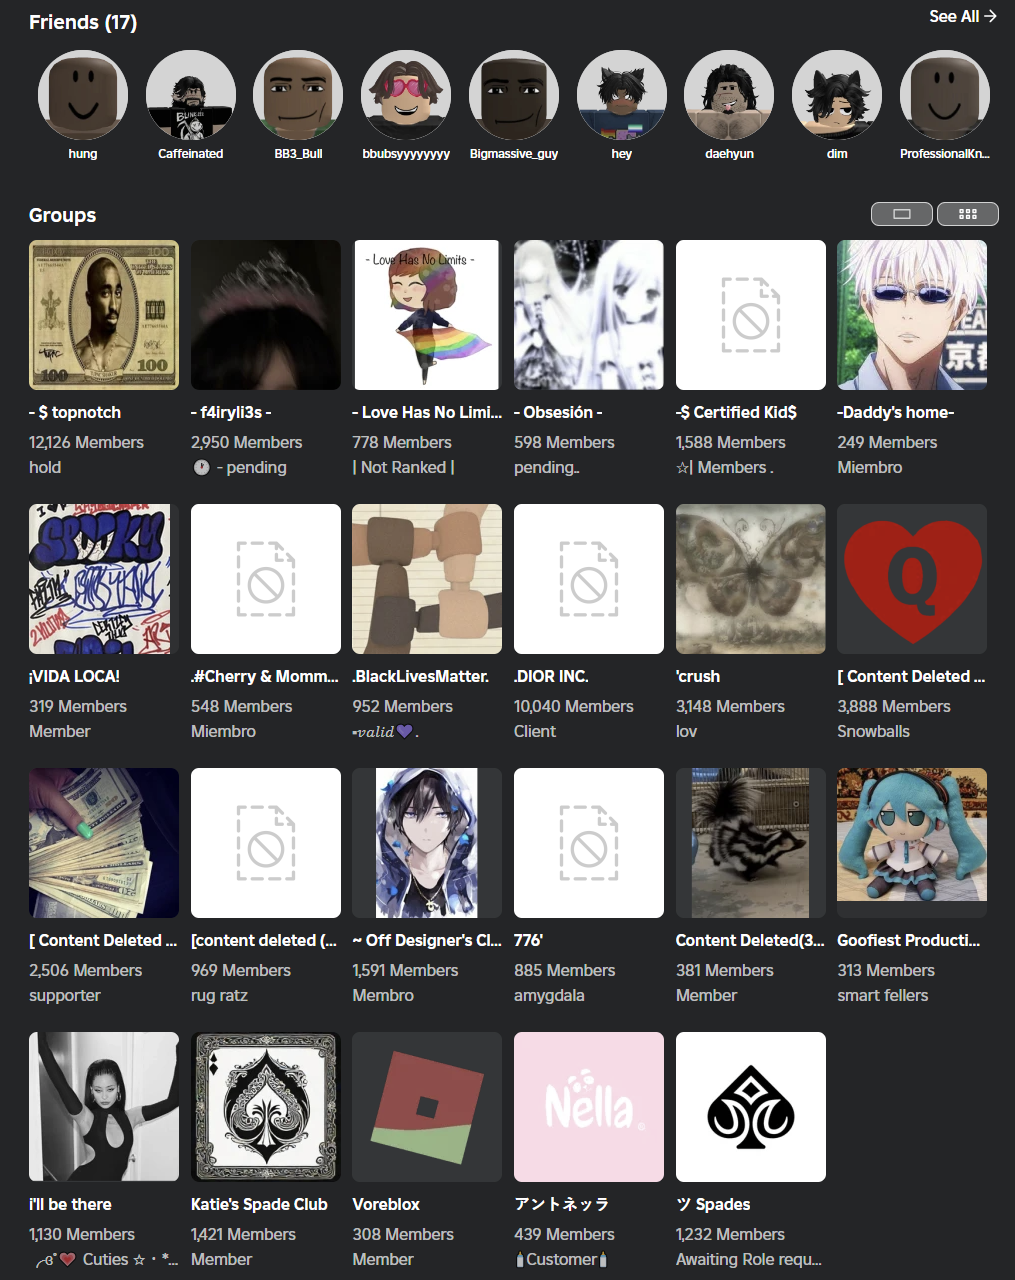Select the Goofiest Productions group image
The height and width of the screenshot is (1280, 1015).
coord(912,843)
